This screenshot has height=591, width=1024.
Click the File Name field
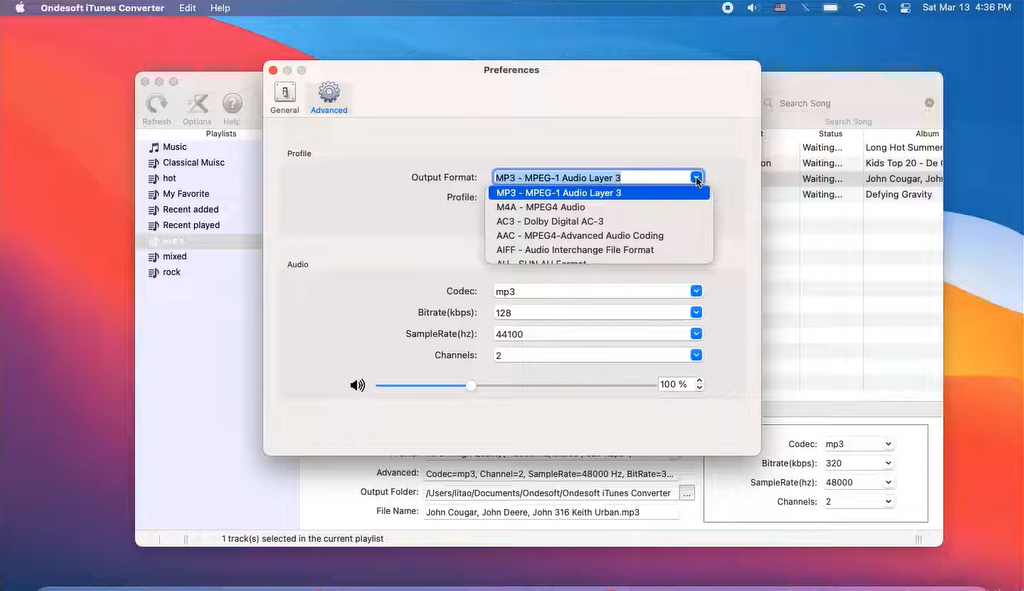tap(551, 513)
